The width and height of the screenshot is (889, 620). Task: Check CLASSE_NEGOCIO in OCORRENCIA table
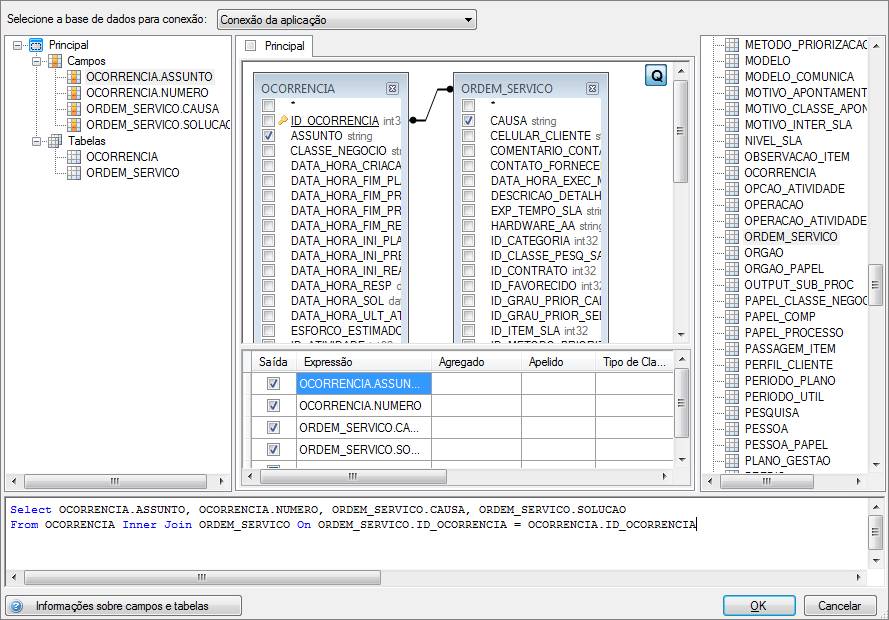pyautogui.click(x=269, y=150)
